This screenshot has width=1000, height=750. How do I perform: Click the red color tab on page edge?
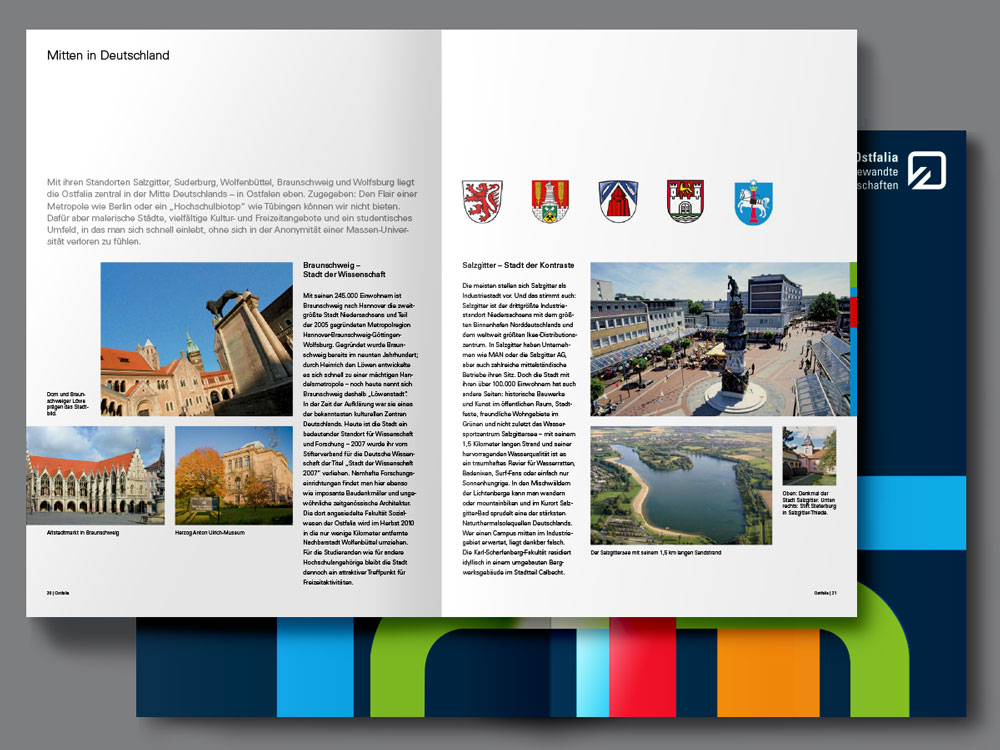click(x=853, y=306)
